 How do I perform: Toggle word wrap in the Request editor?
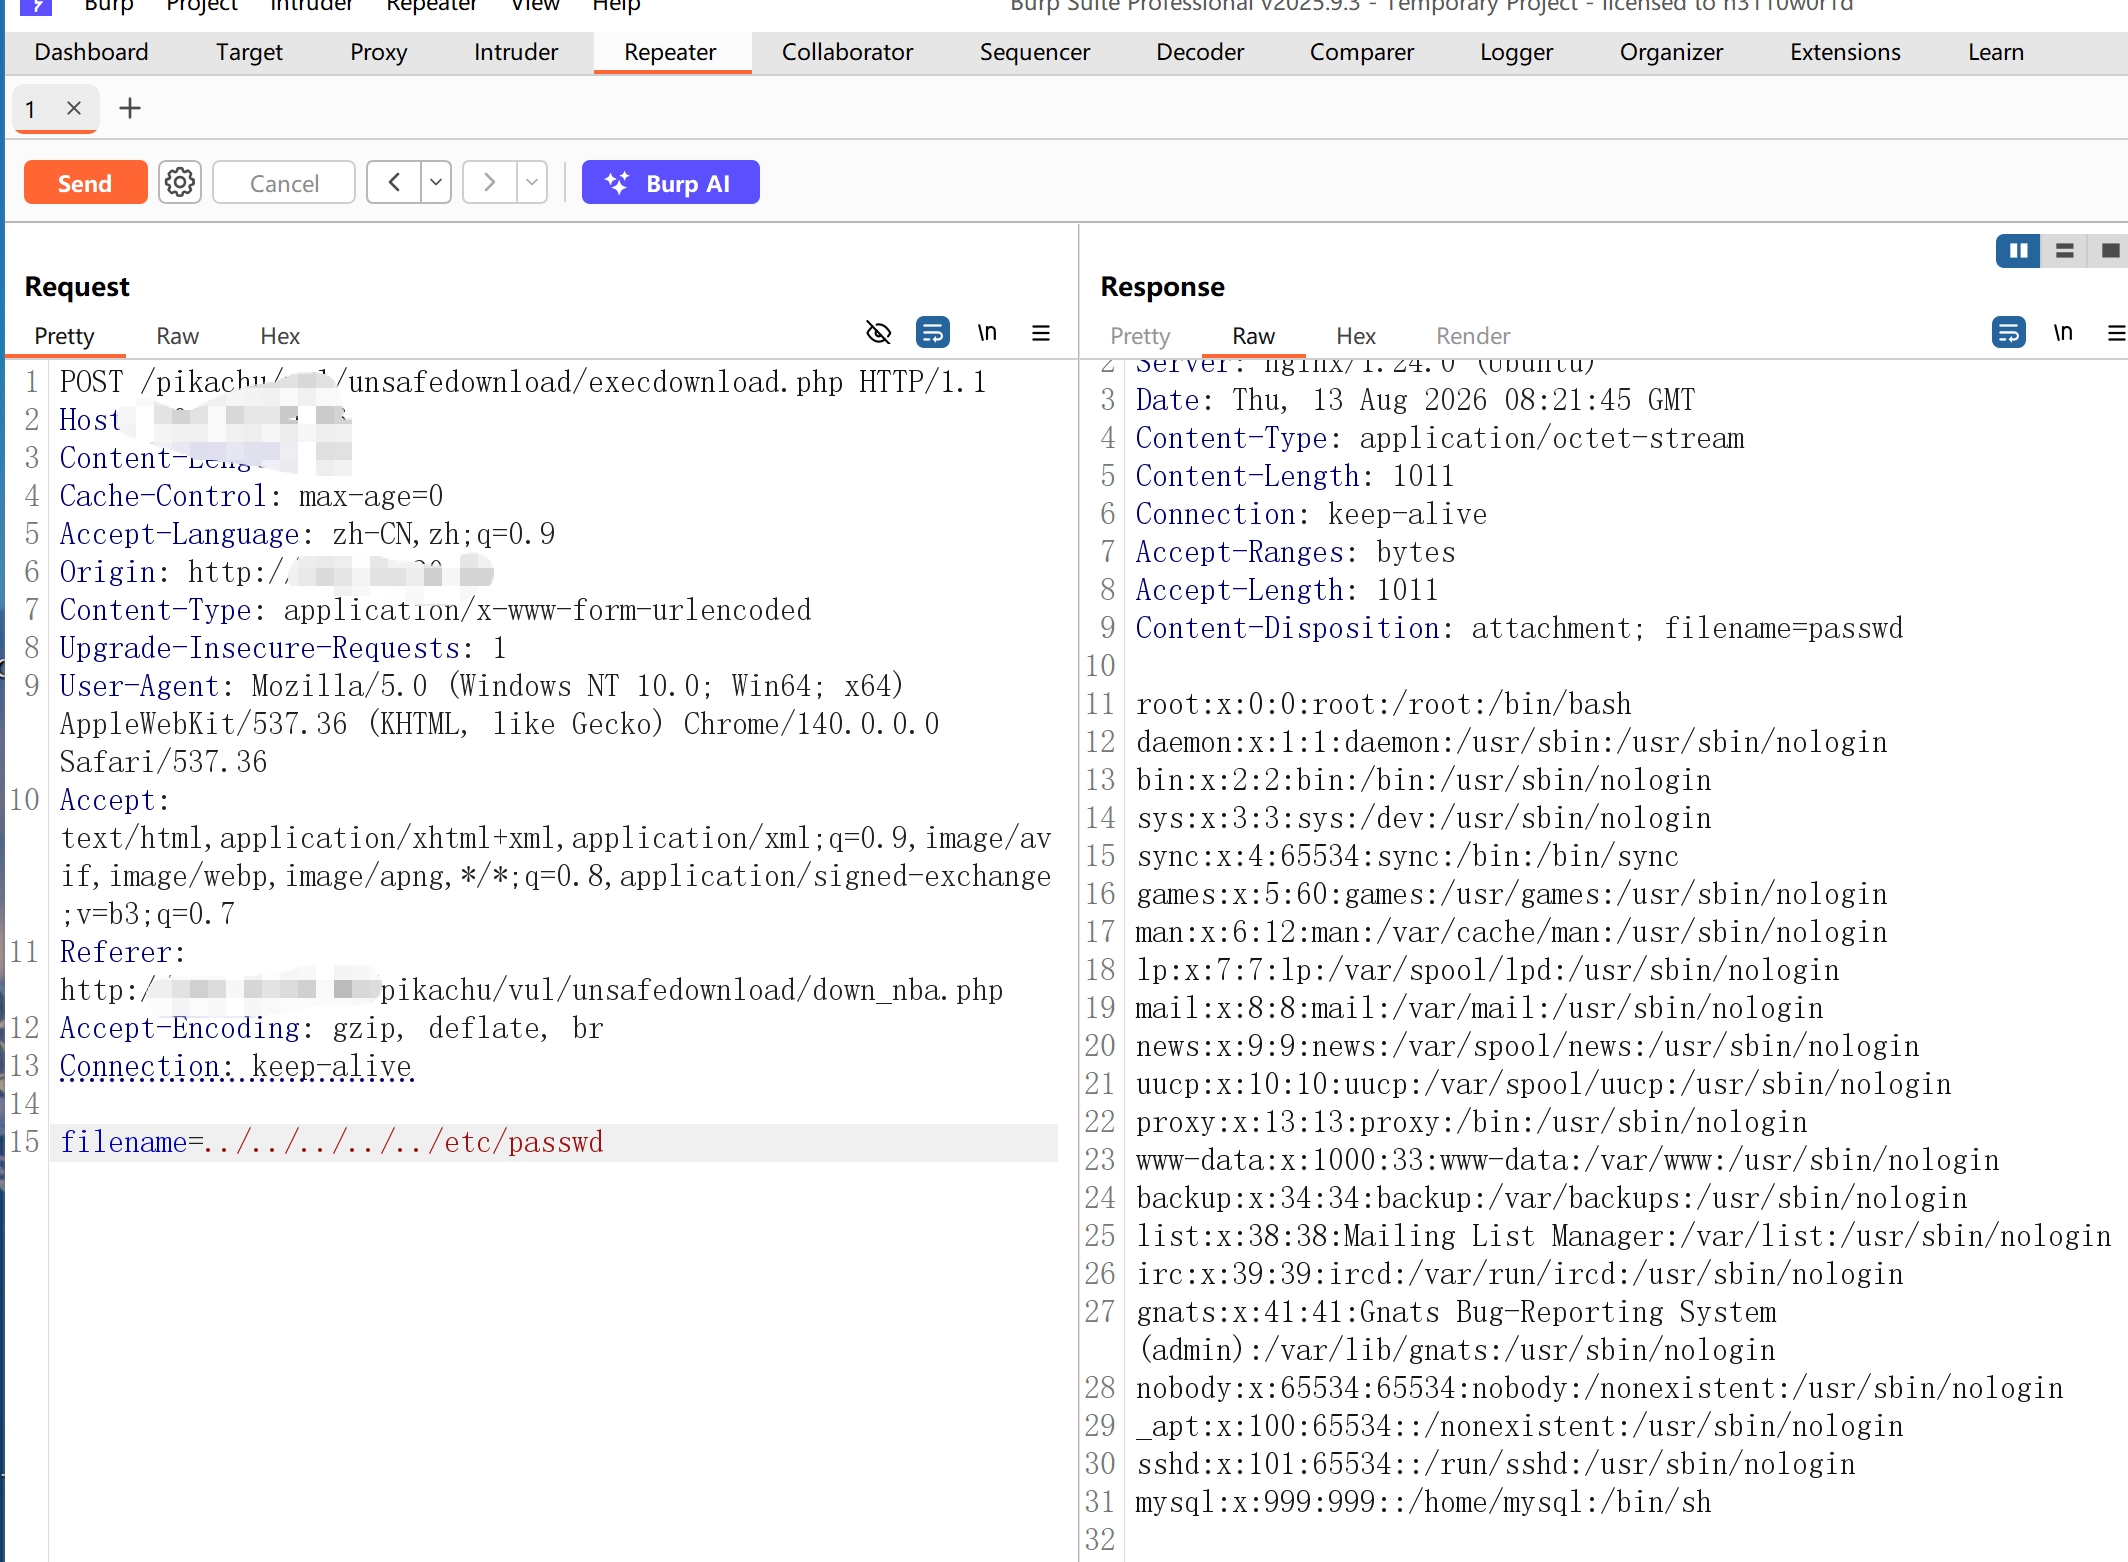[933, 333]
